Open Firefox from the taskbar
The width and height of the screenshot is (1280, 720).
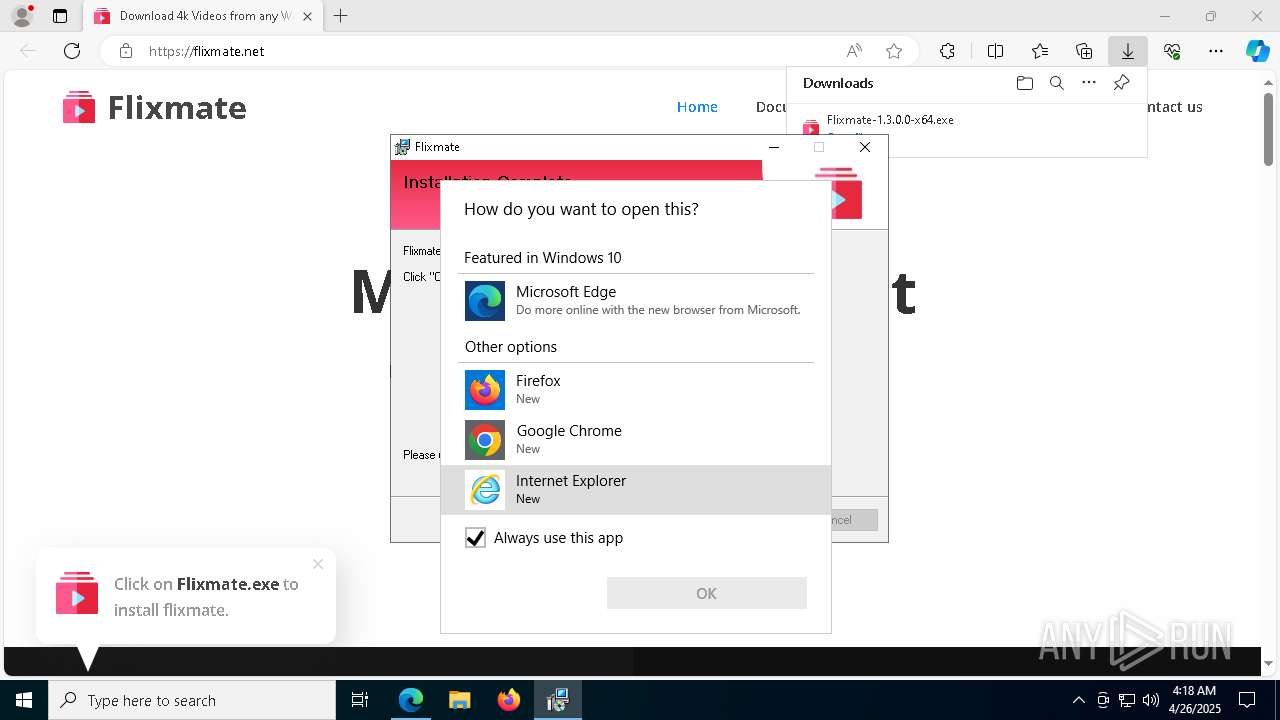click(x=509, y=700)
